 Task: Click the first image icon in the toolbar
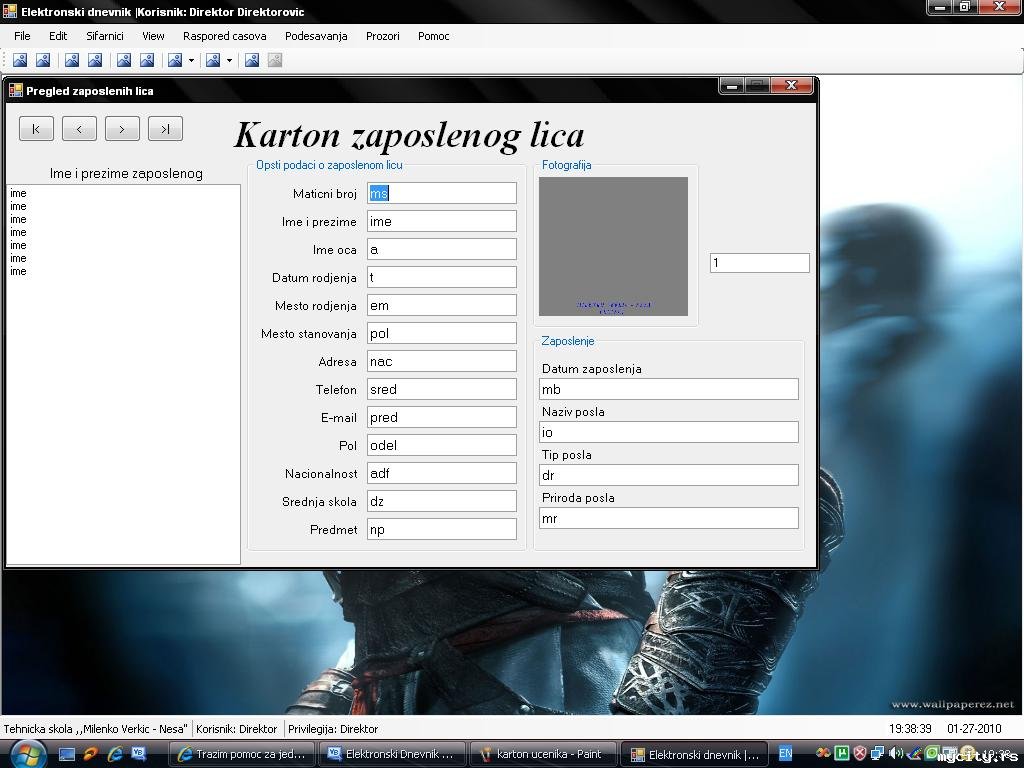pyautogui.click(x=20, y=60)
